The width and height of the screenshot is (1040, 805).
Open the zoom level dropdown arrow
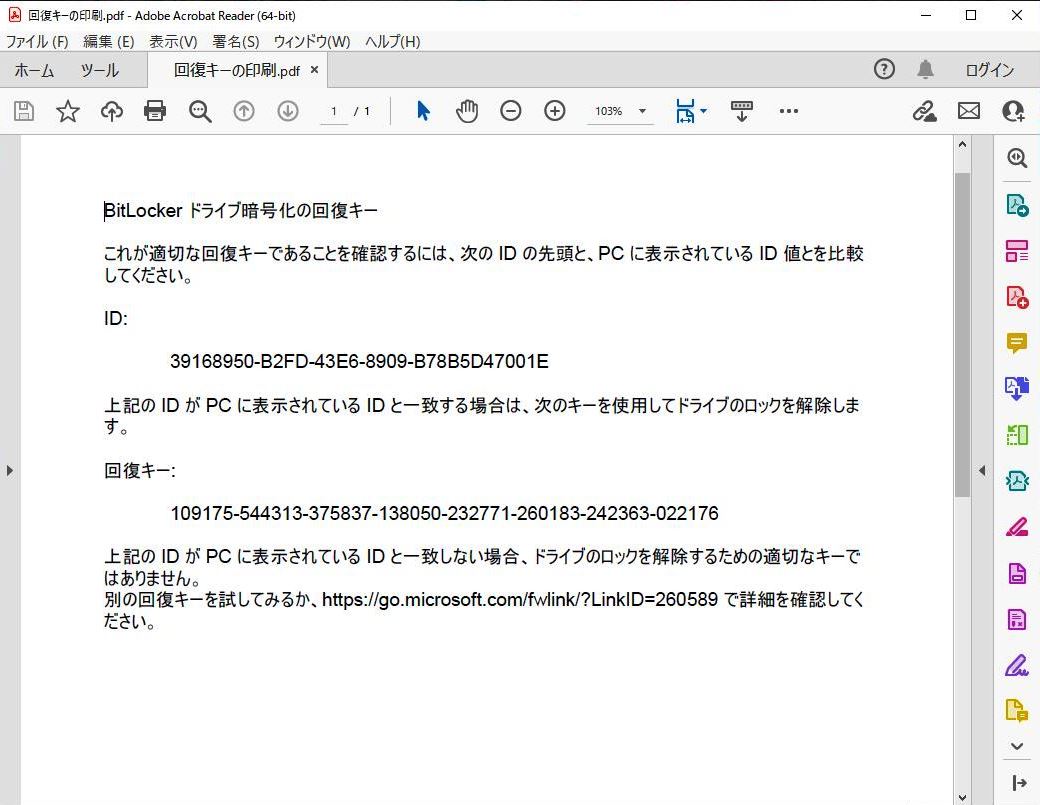(x=642, y=111)
